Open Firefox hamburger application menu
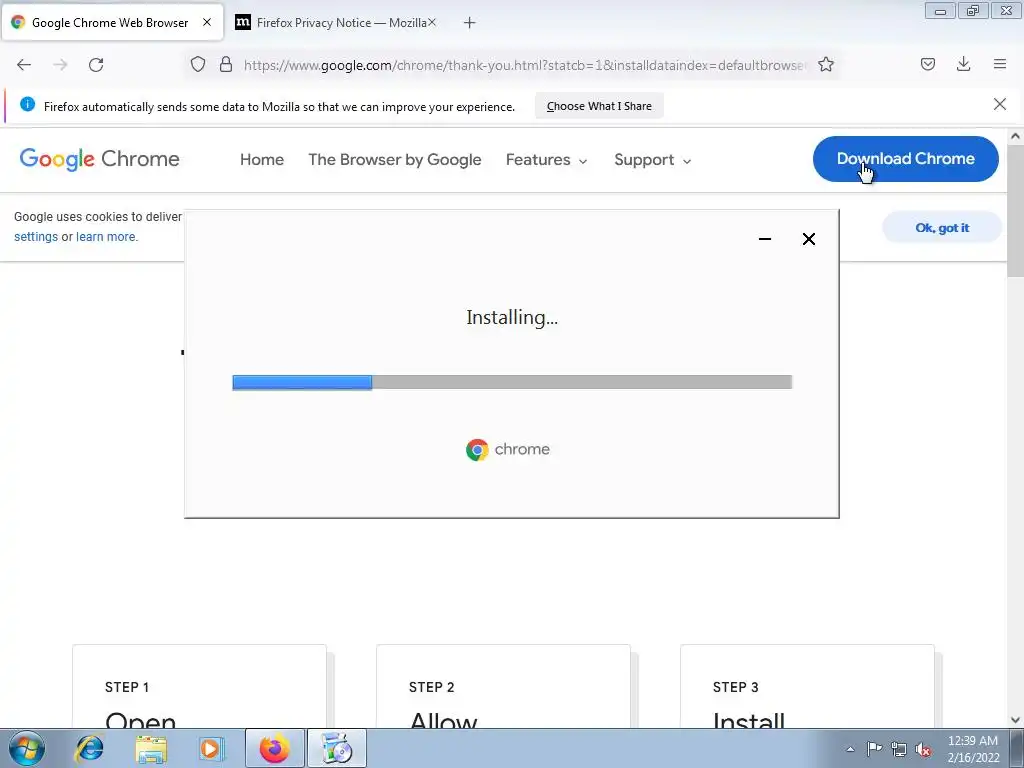Viewport: 1024px width, 768px height. click(1000, 64)
